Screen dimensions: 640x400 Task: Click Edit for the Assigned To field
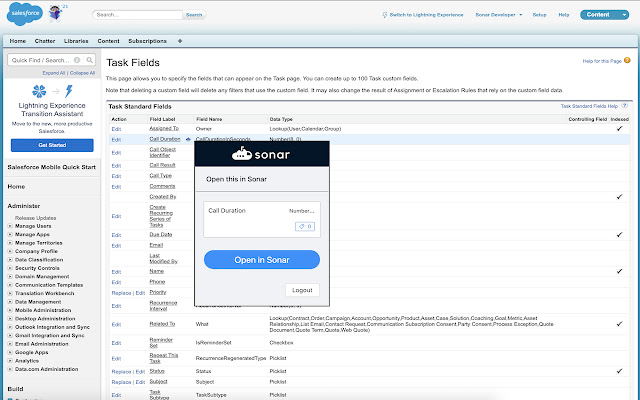116,129
